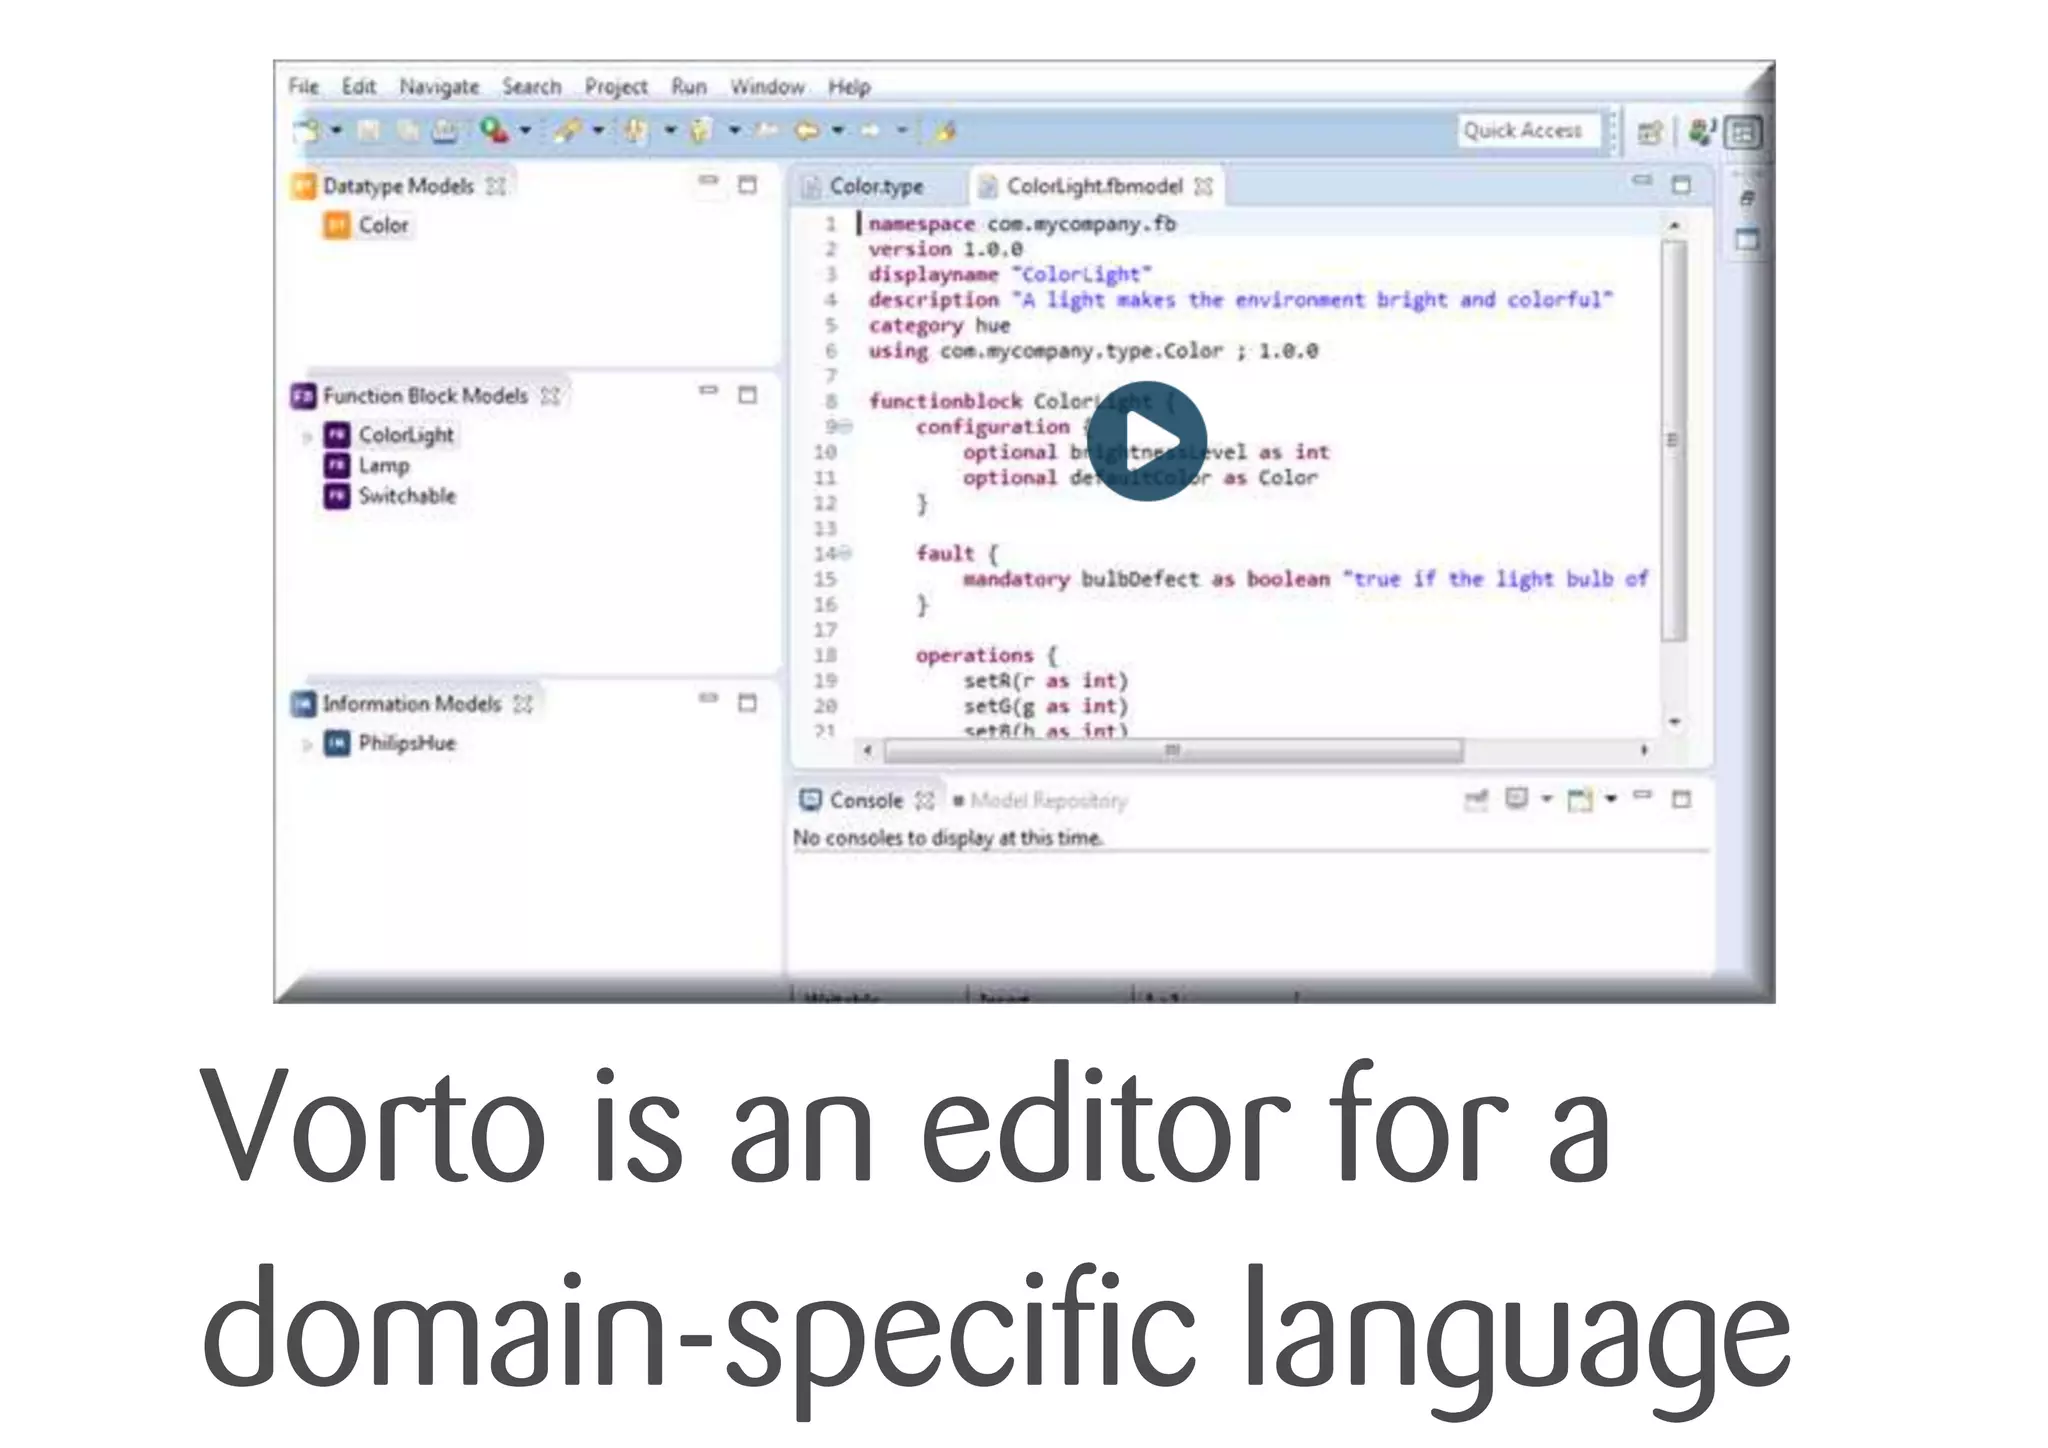Close the Datatype Models view
The image size is (2048, 1448).
point(496,186)
